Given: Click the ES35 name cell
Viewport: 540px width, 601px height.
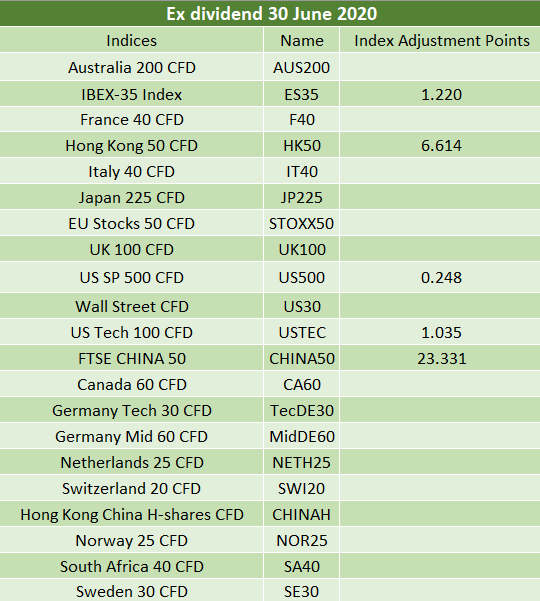Looking at the screenshot, I should click(302, 94).
